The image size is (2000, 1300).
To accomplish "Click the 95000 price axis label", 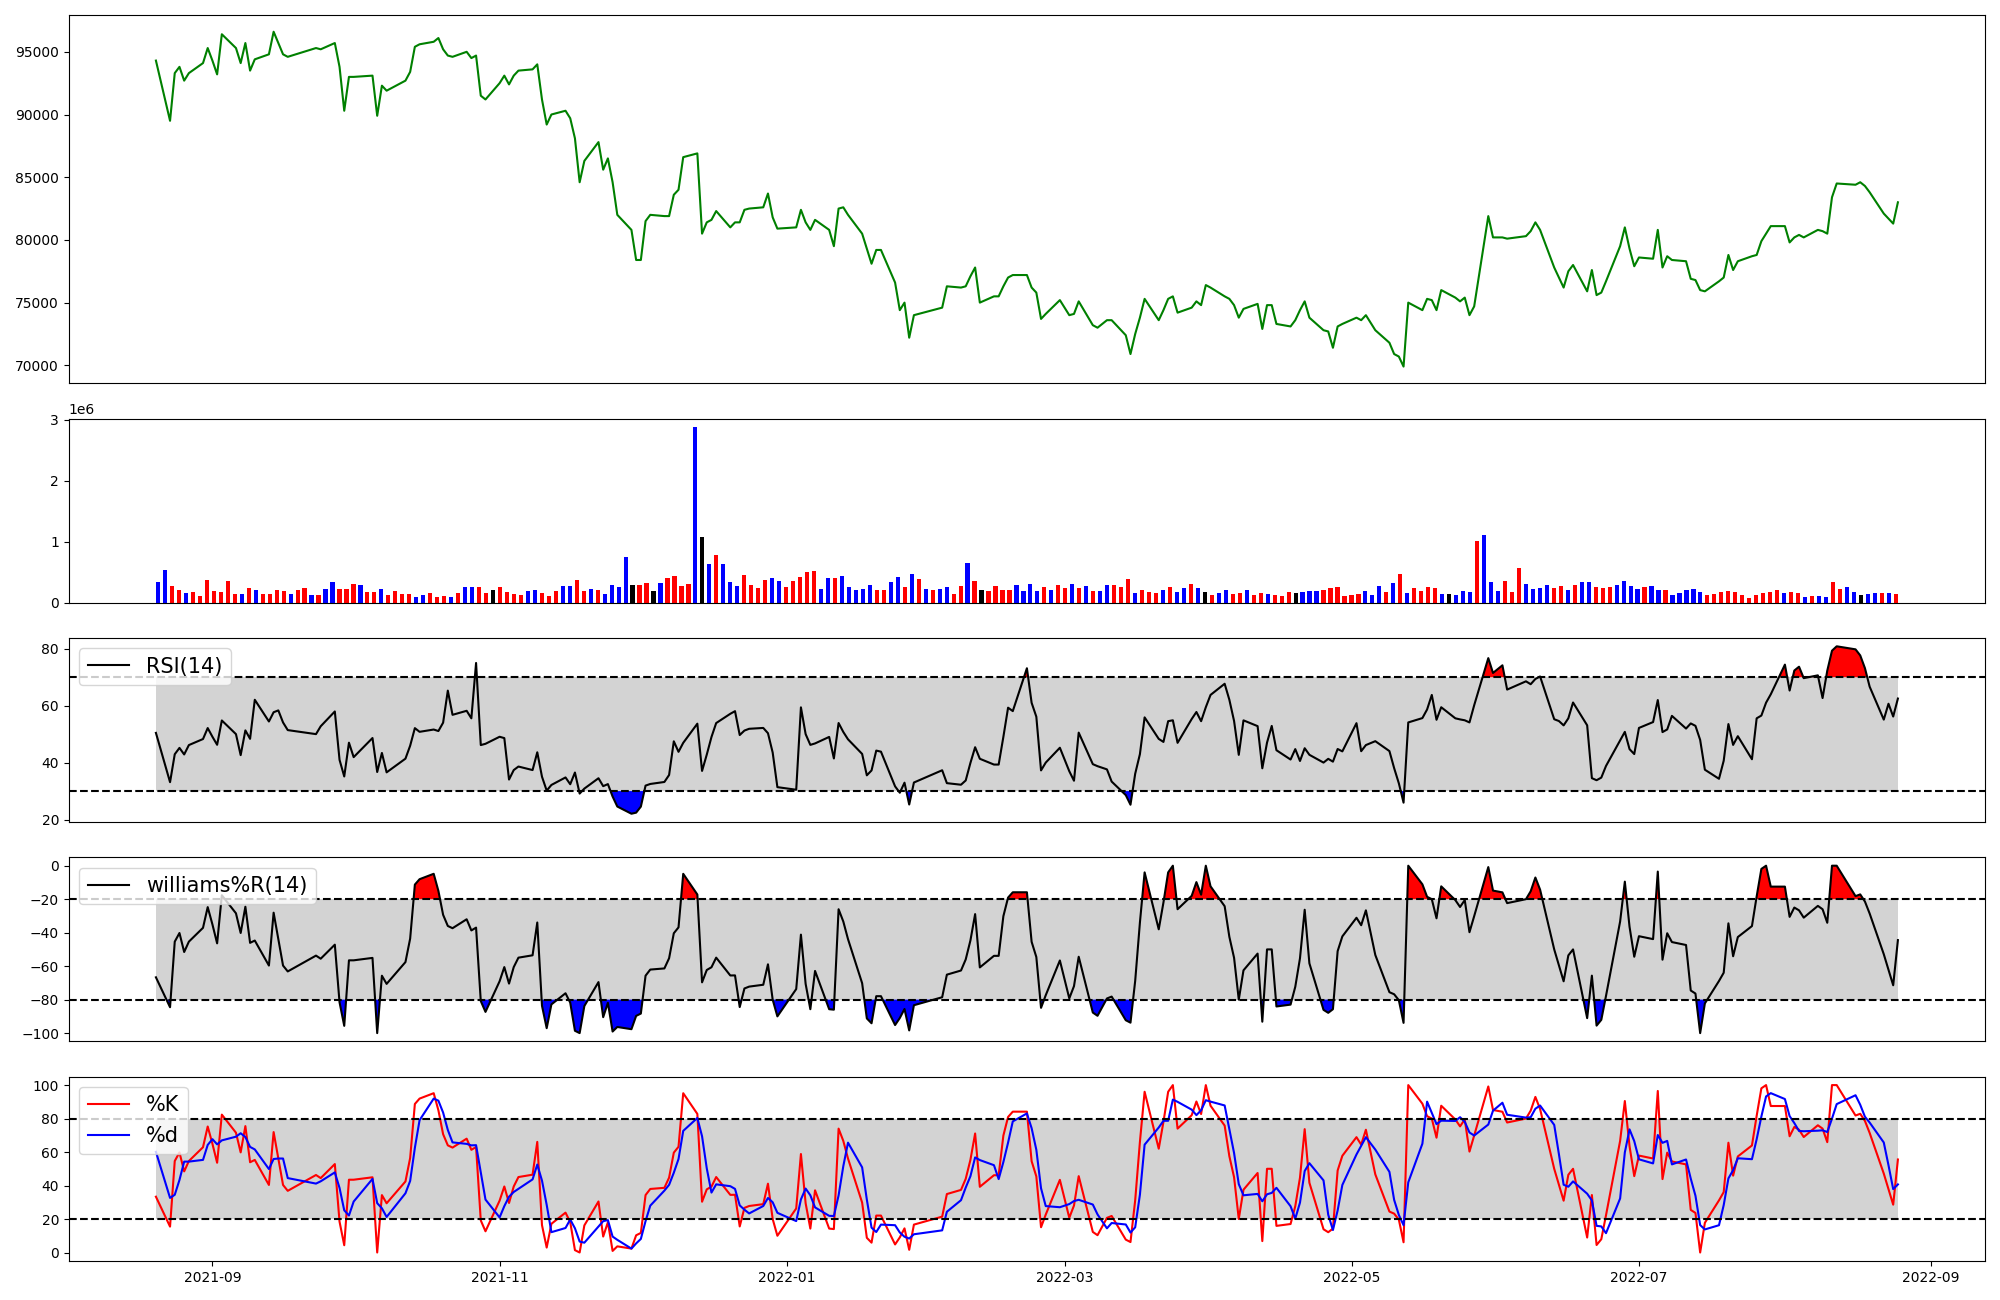I will click(x=37, y=52).
